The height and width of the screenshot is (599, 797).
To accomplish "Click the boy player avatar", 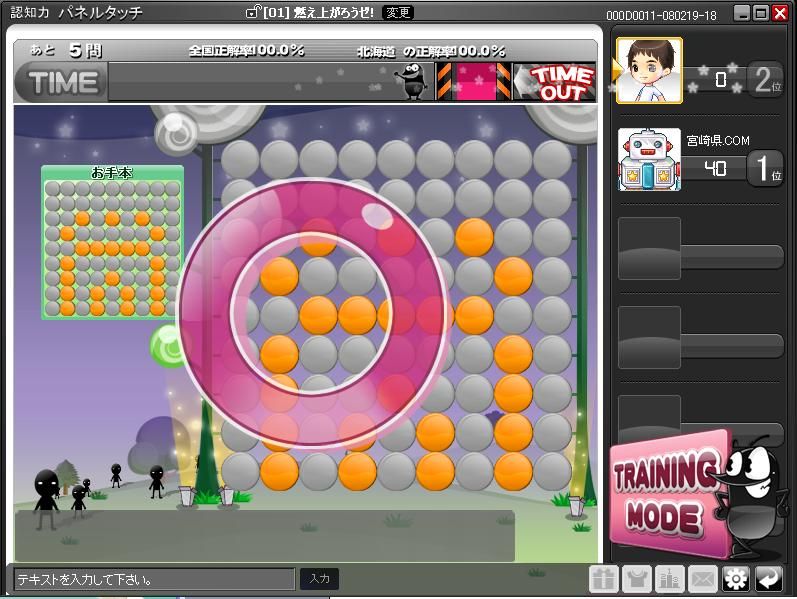I will point(649,70).
